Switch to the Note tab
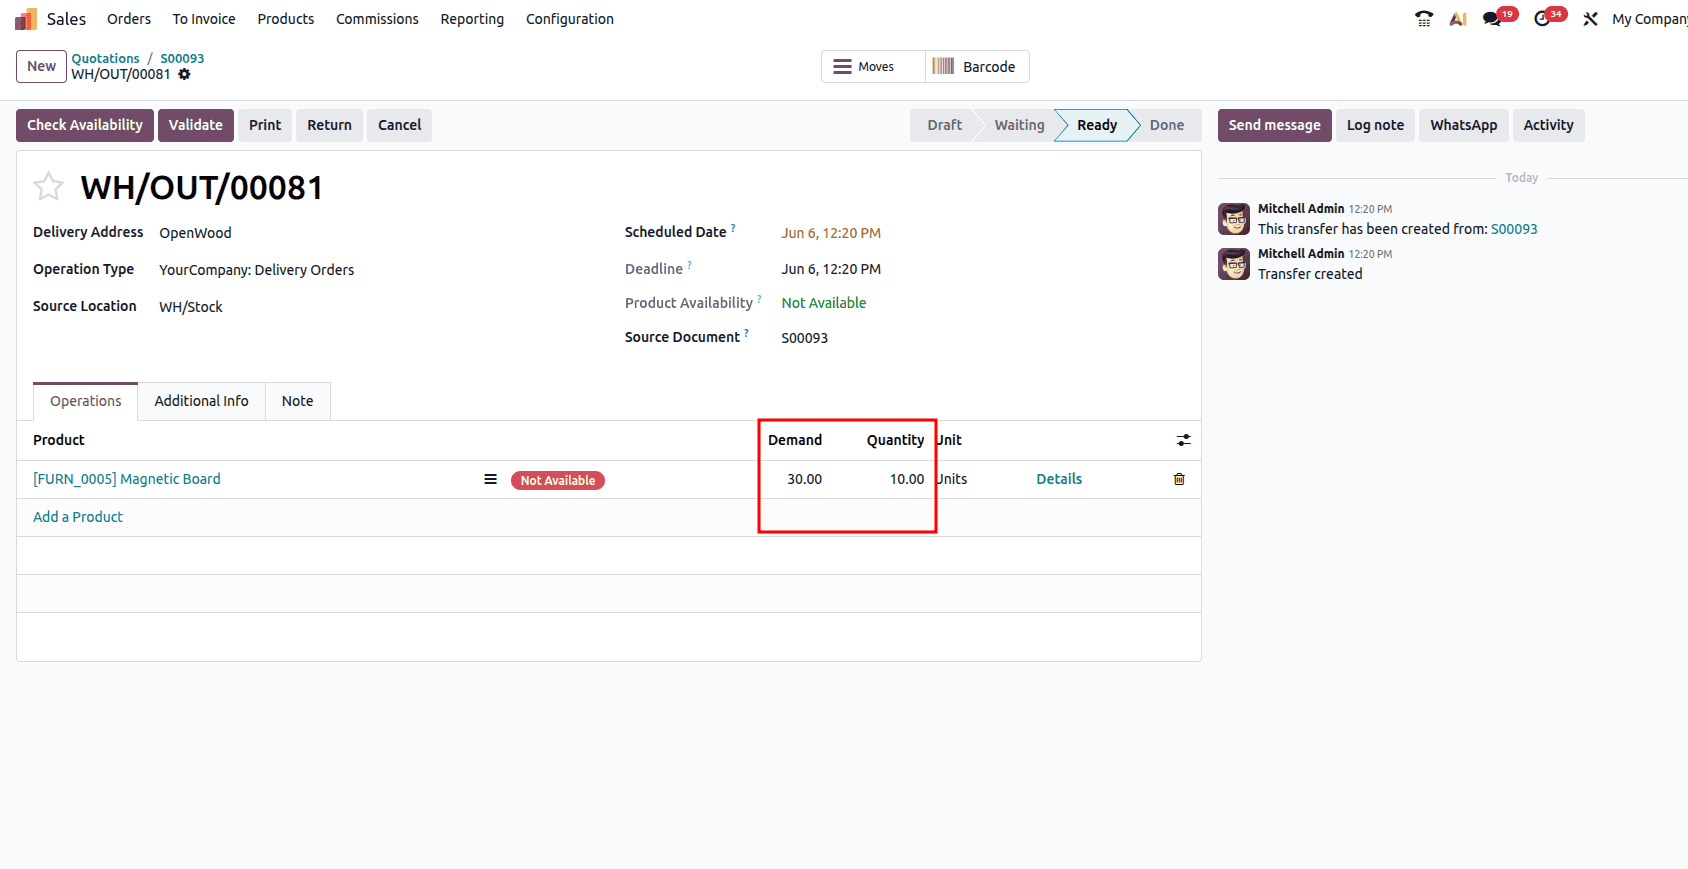1688x869 pixels. 297,401
